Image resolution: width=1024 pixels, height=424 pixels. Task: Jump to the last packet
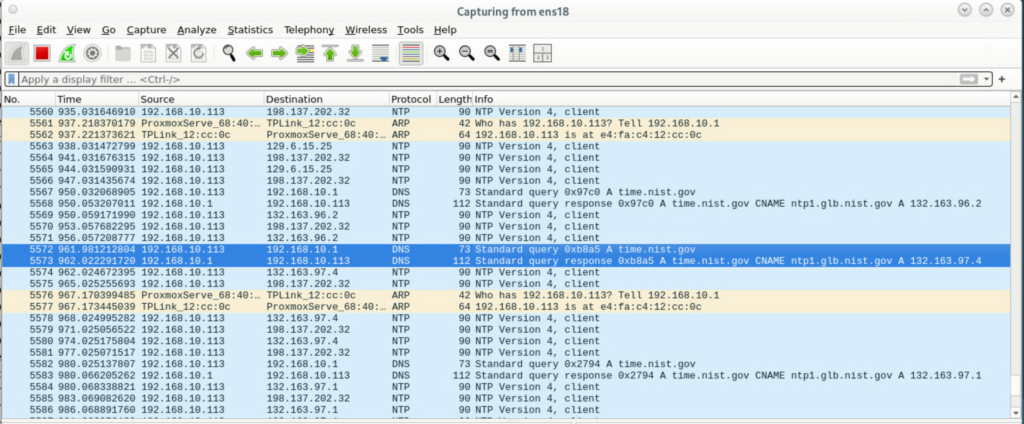coord(354,53)
